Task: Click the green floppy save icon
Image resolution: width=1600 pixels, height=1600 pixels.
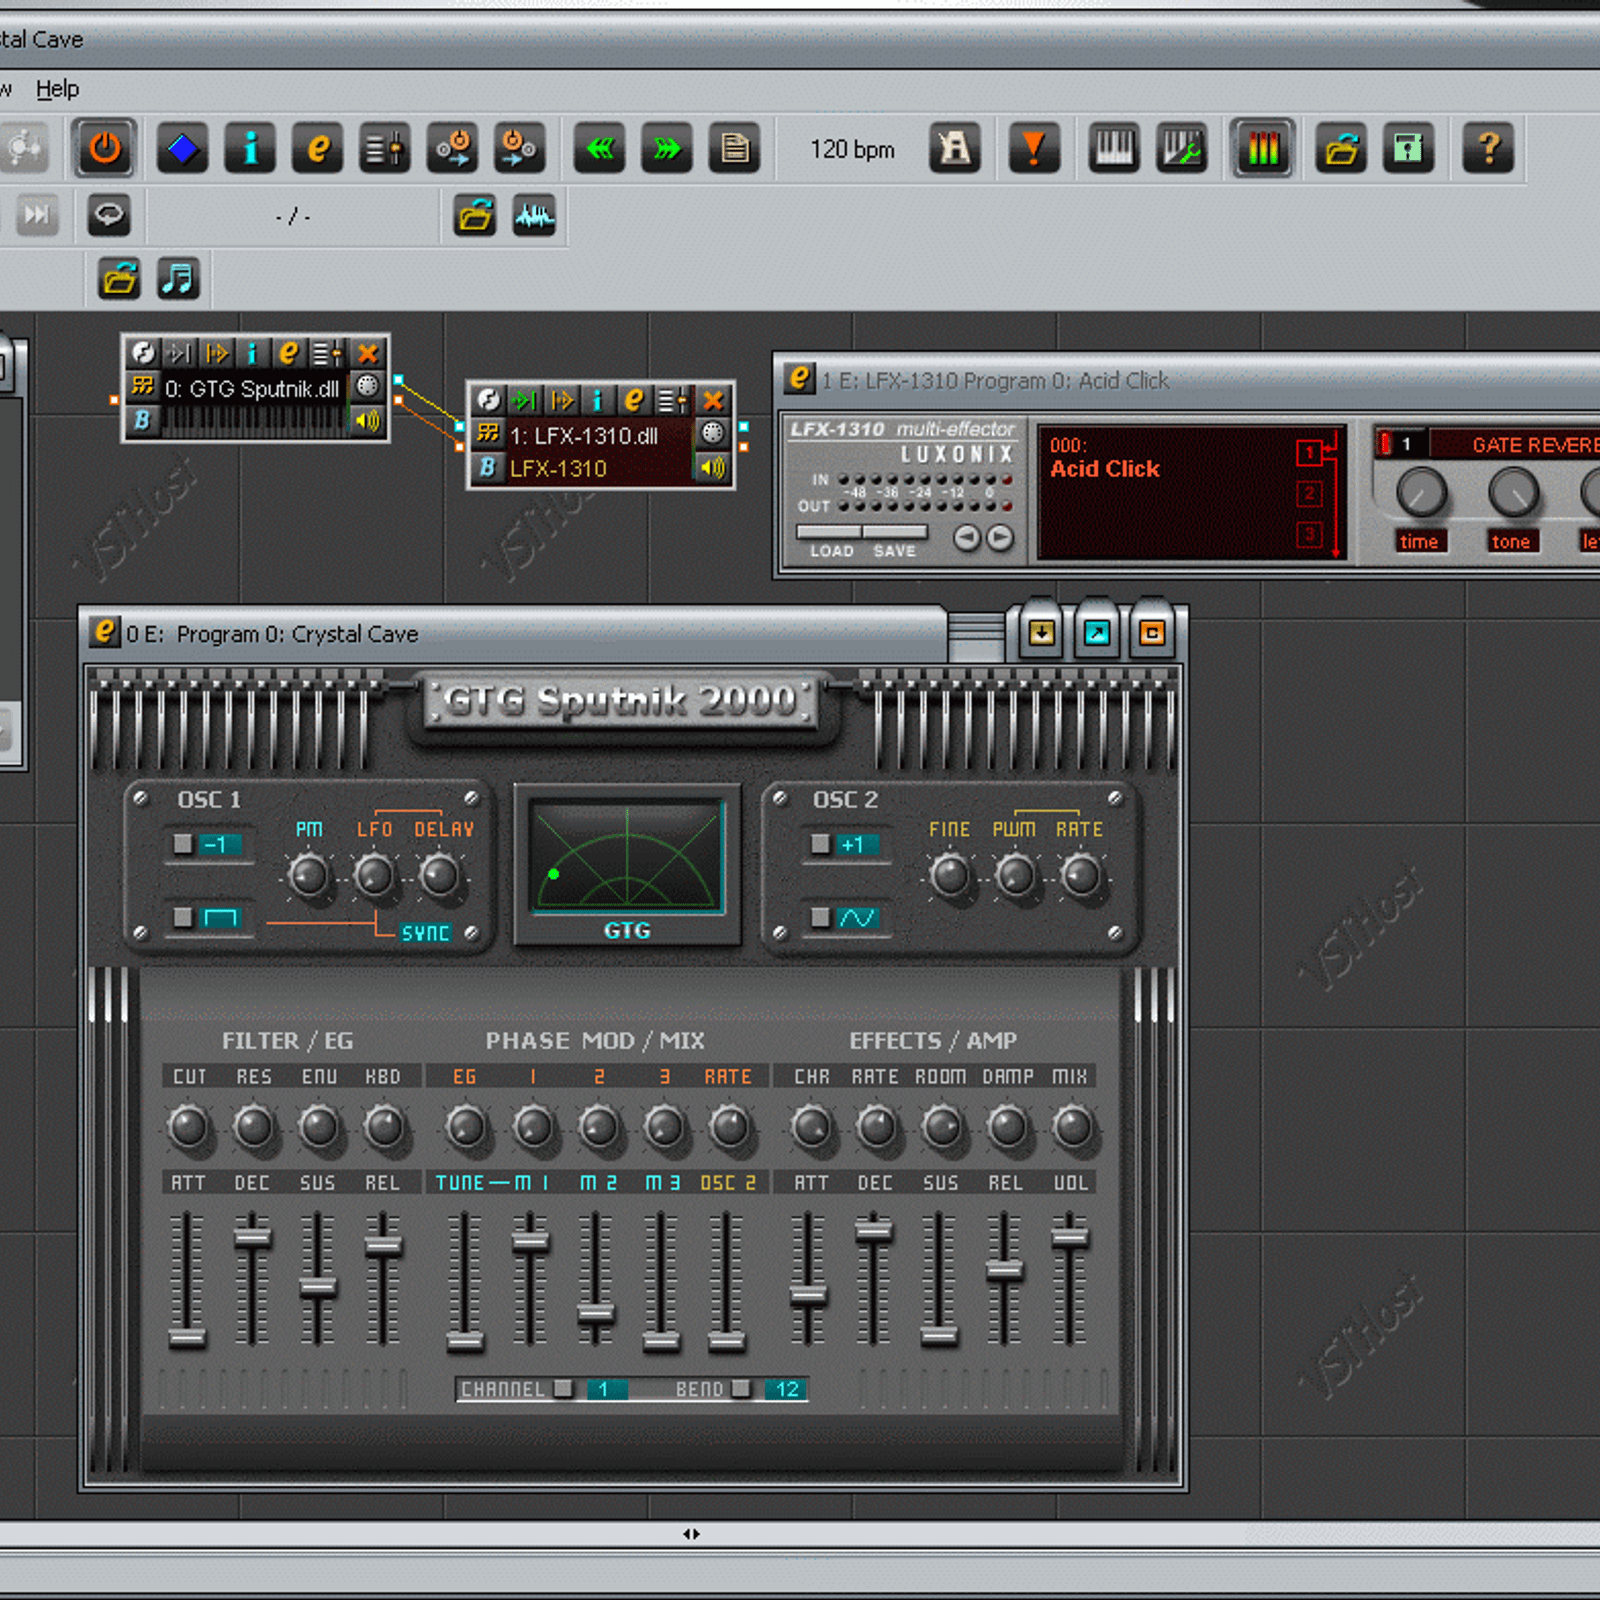Action: (x=1409, y=149)
